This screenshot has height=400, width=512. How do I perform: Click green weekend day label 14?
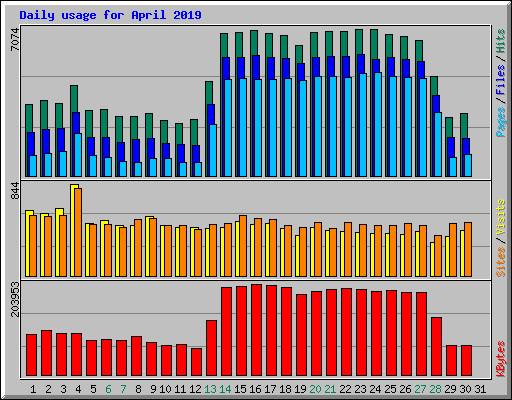pos(225,389)
